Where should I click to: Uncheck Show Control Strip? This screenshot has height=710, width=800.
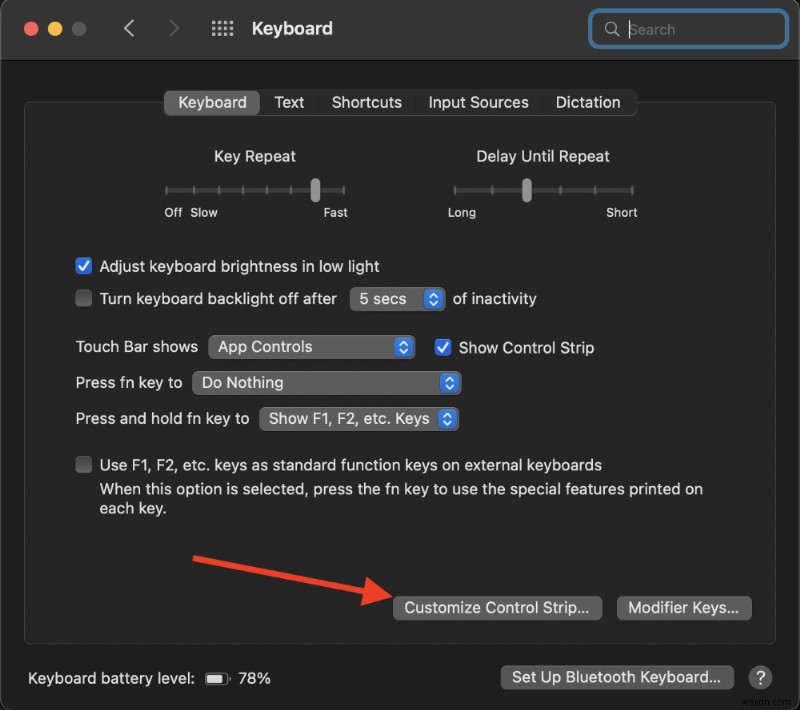[443, 347]
